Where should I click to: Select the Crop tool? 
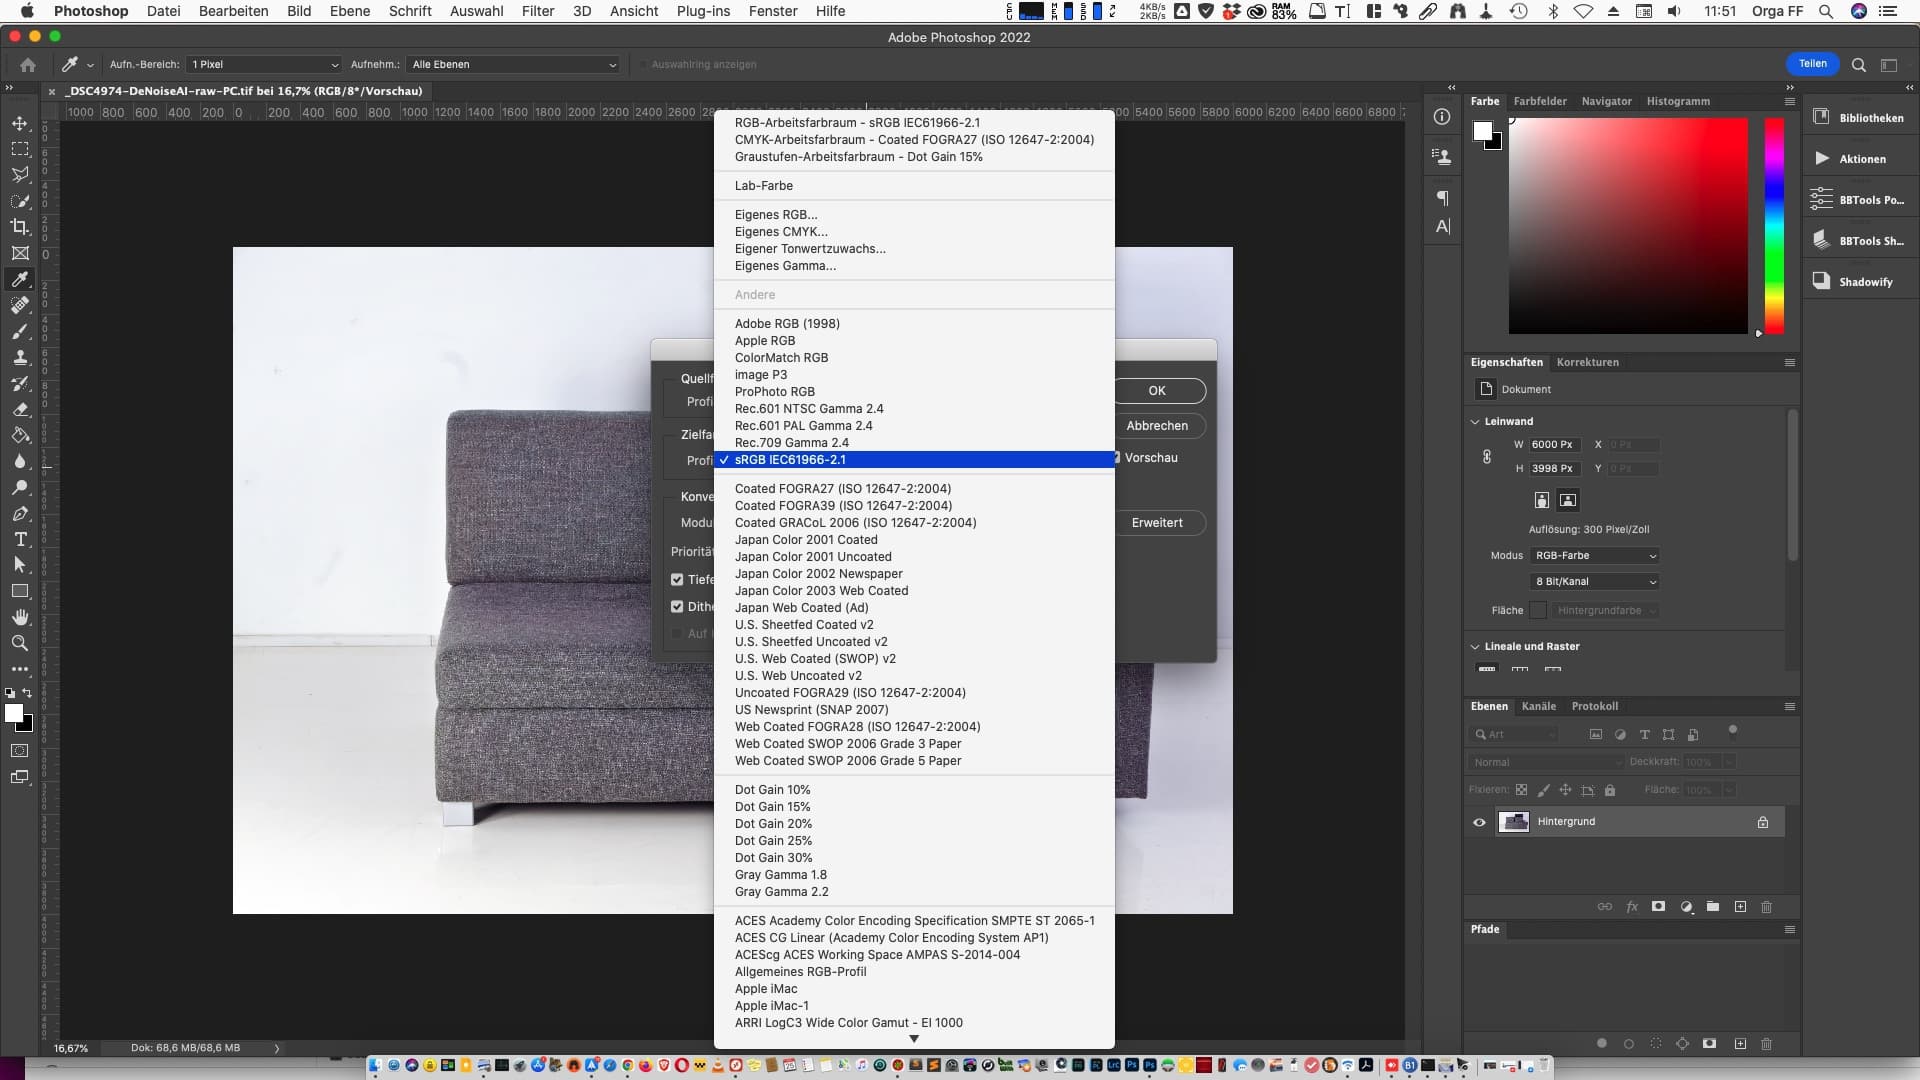(20, 227)
